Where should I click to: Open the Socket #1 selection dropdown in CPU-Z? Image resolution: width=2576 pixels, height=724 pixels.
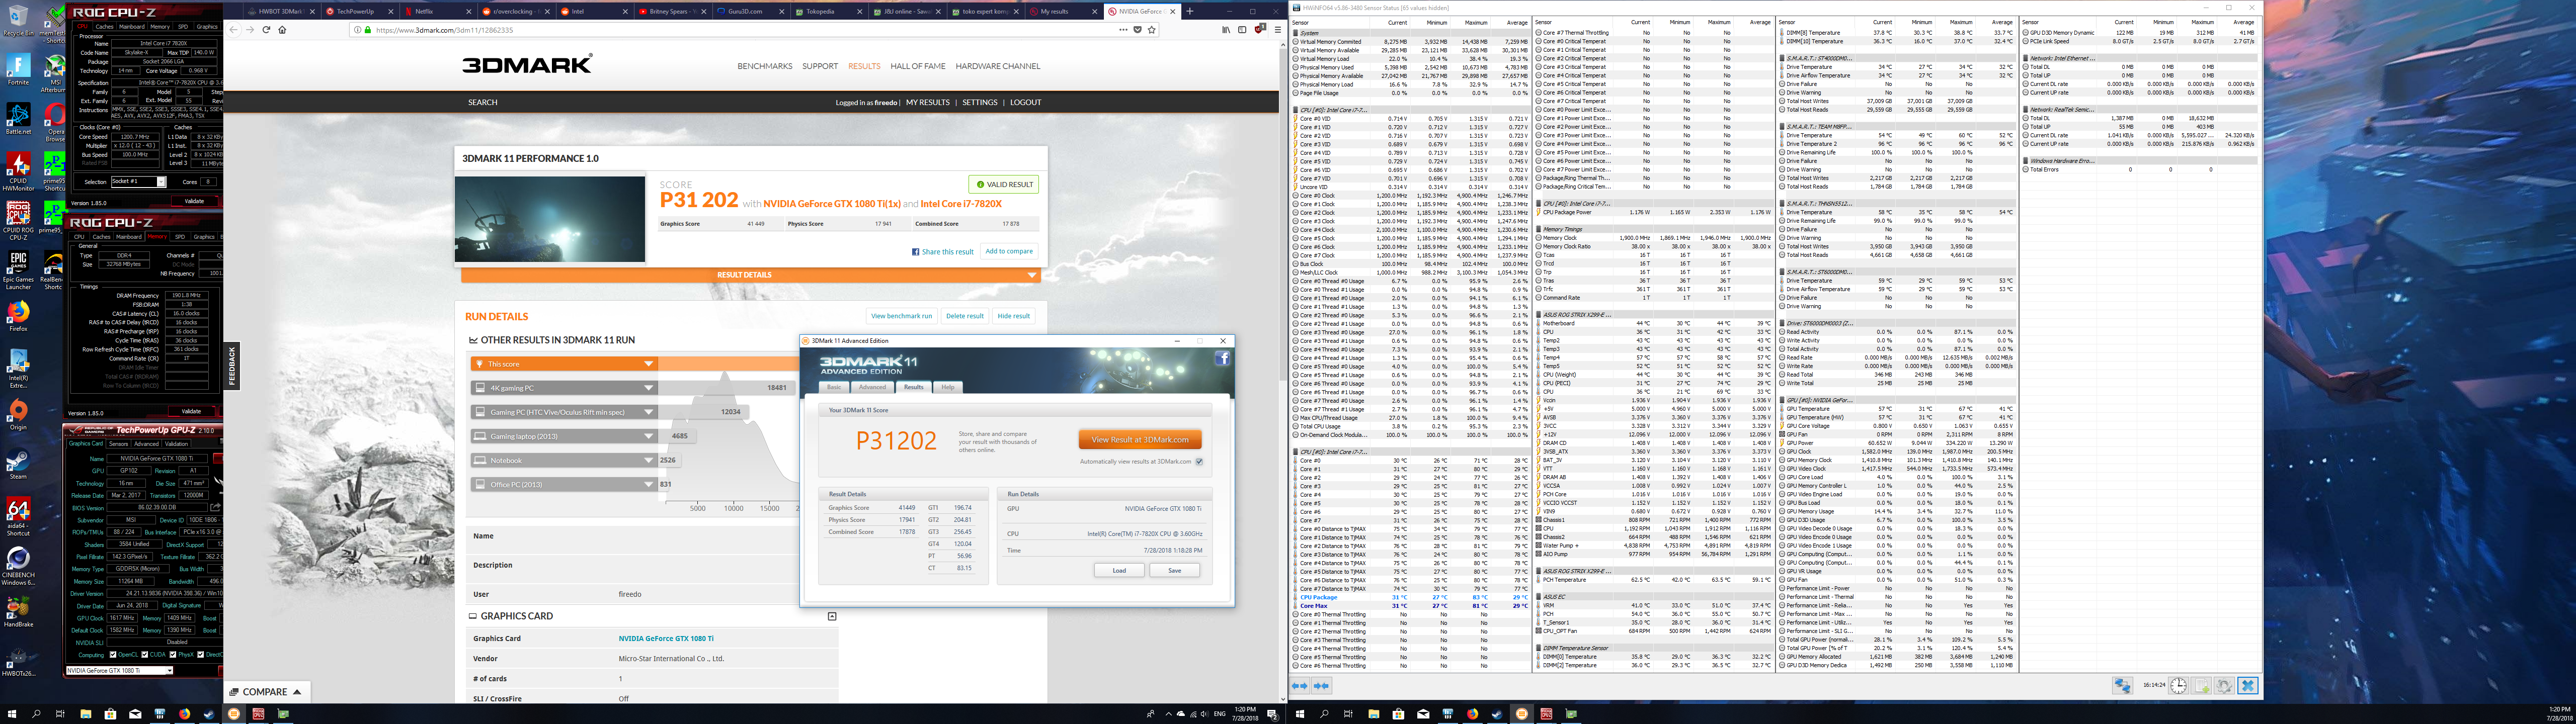[x=138, y=182]
